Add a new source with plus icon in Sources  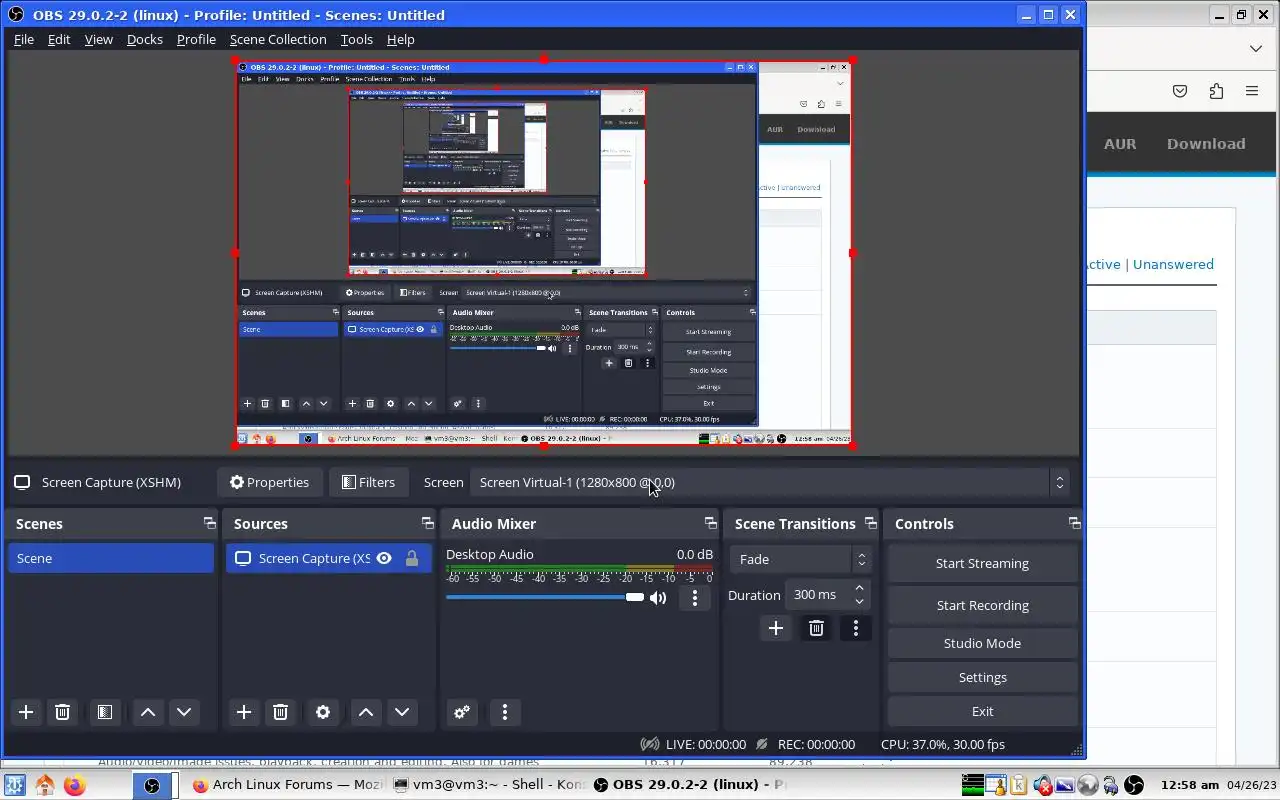pyautogui.click(x=244, y=712)
